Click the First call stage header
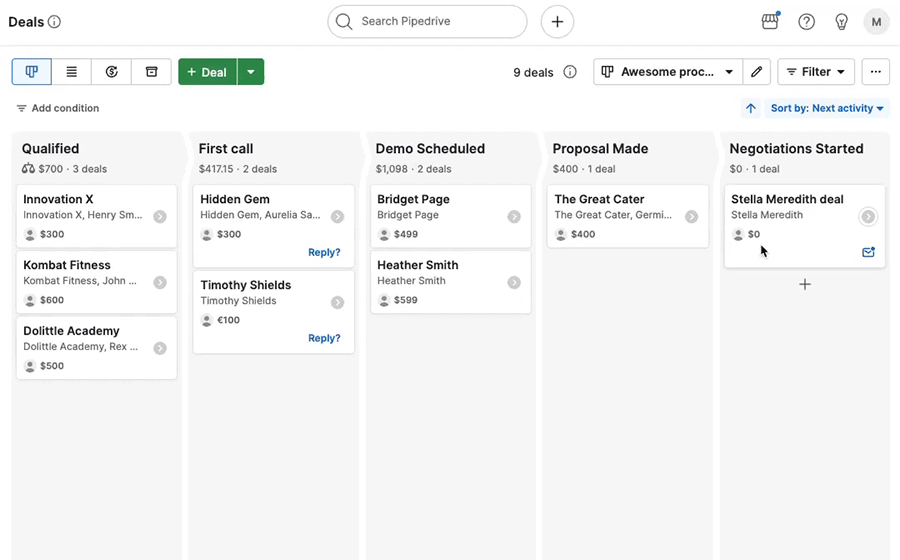This screenshot has height=560, width=900. [x=226, y=149]
